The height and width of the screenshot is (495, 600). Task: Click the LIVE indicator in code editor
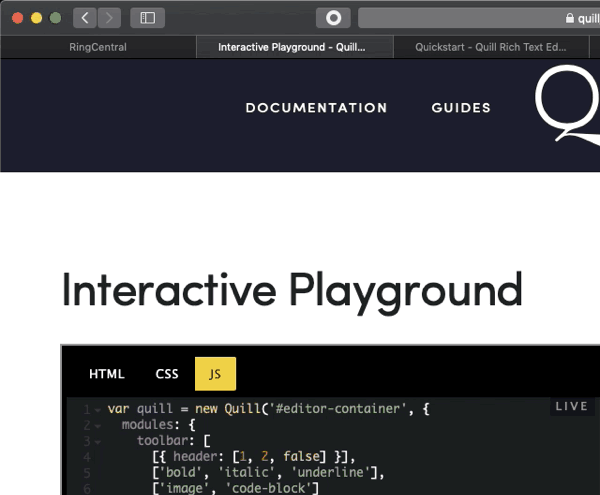(572, 406)
